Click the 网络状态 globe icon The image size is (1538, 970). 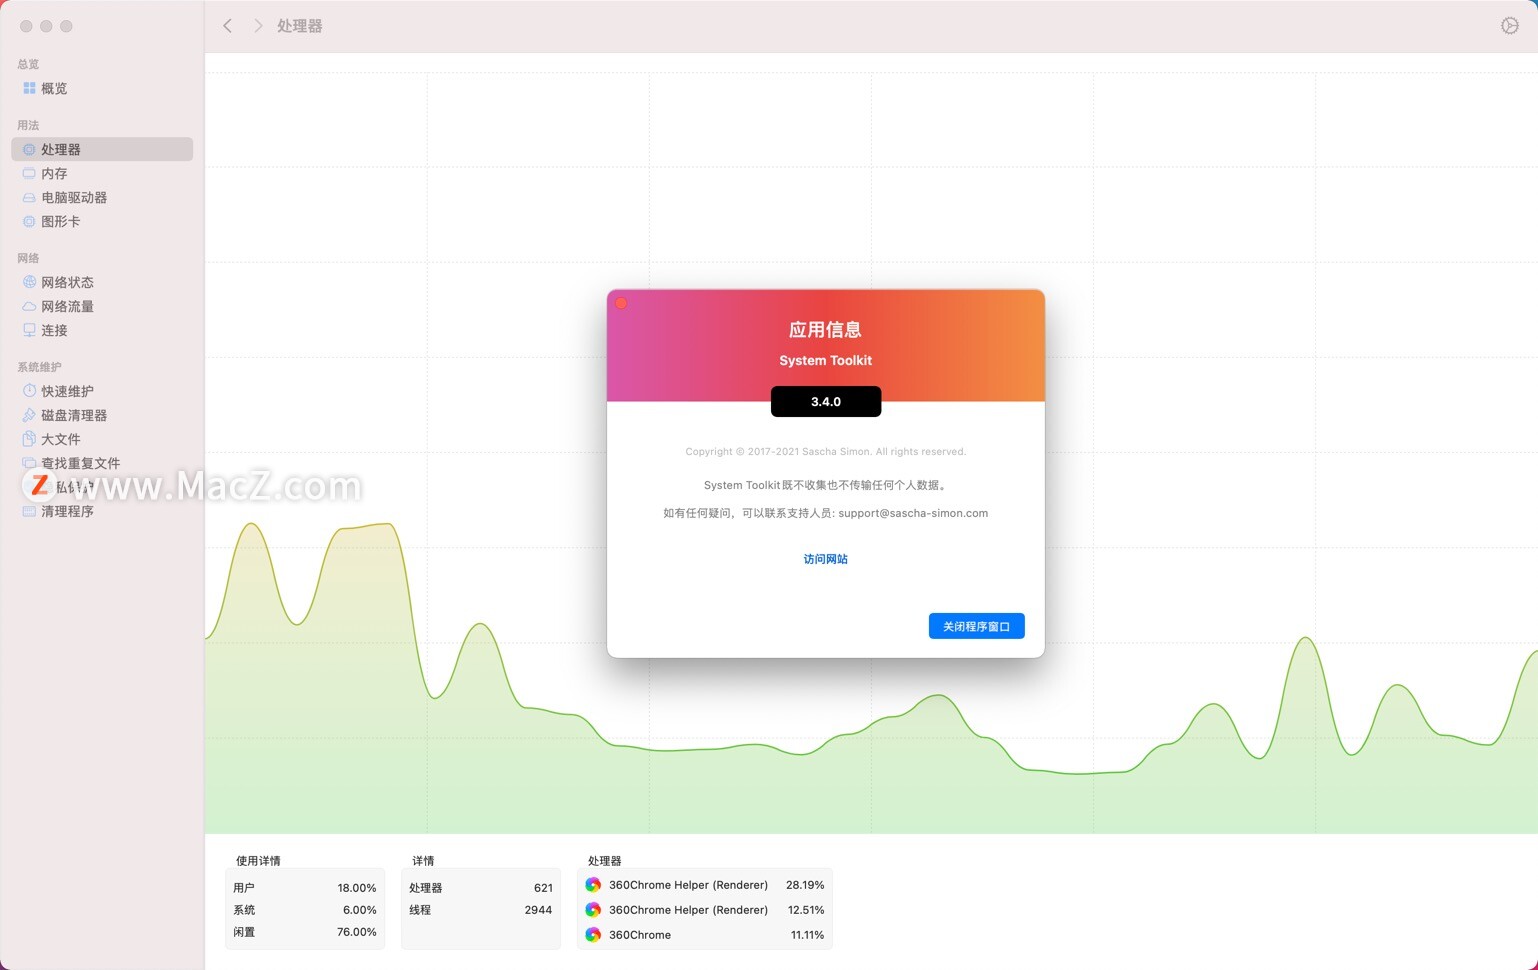[x=29, y=282]
